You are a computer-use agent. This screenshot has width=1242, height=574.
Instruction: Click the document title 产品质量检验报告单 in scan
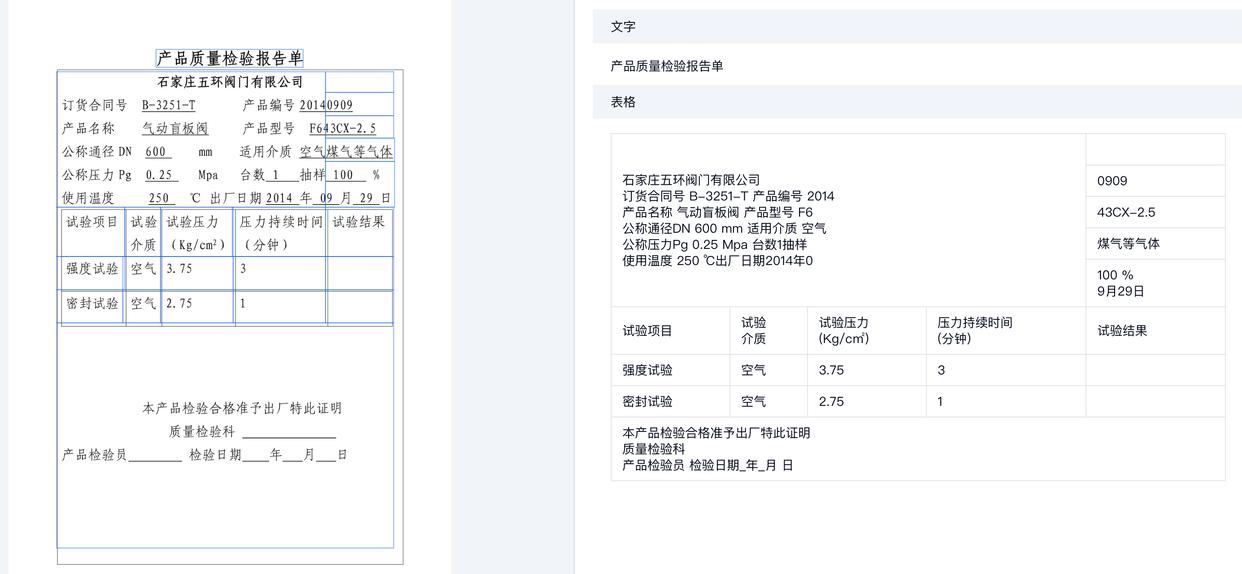tap(230, 58)
